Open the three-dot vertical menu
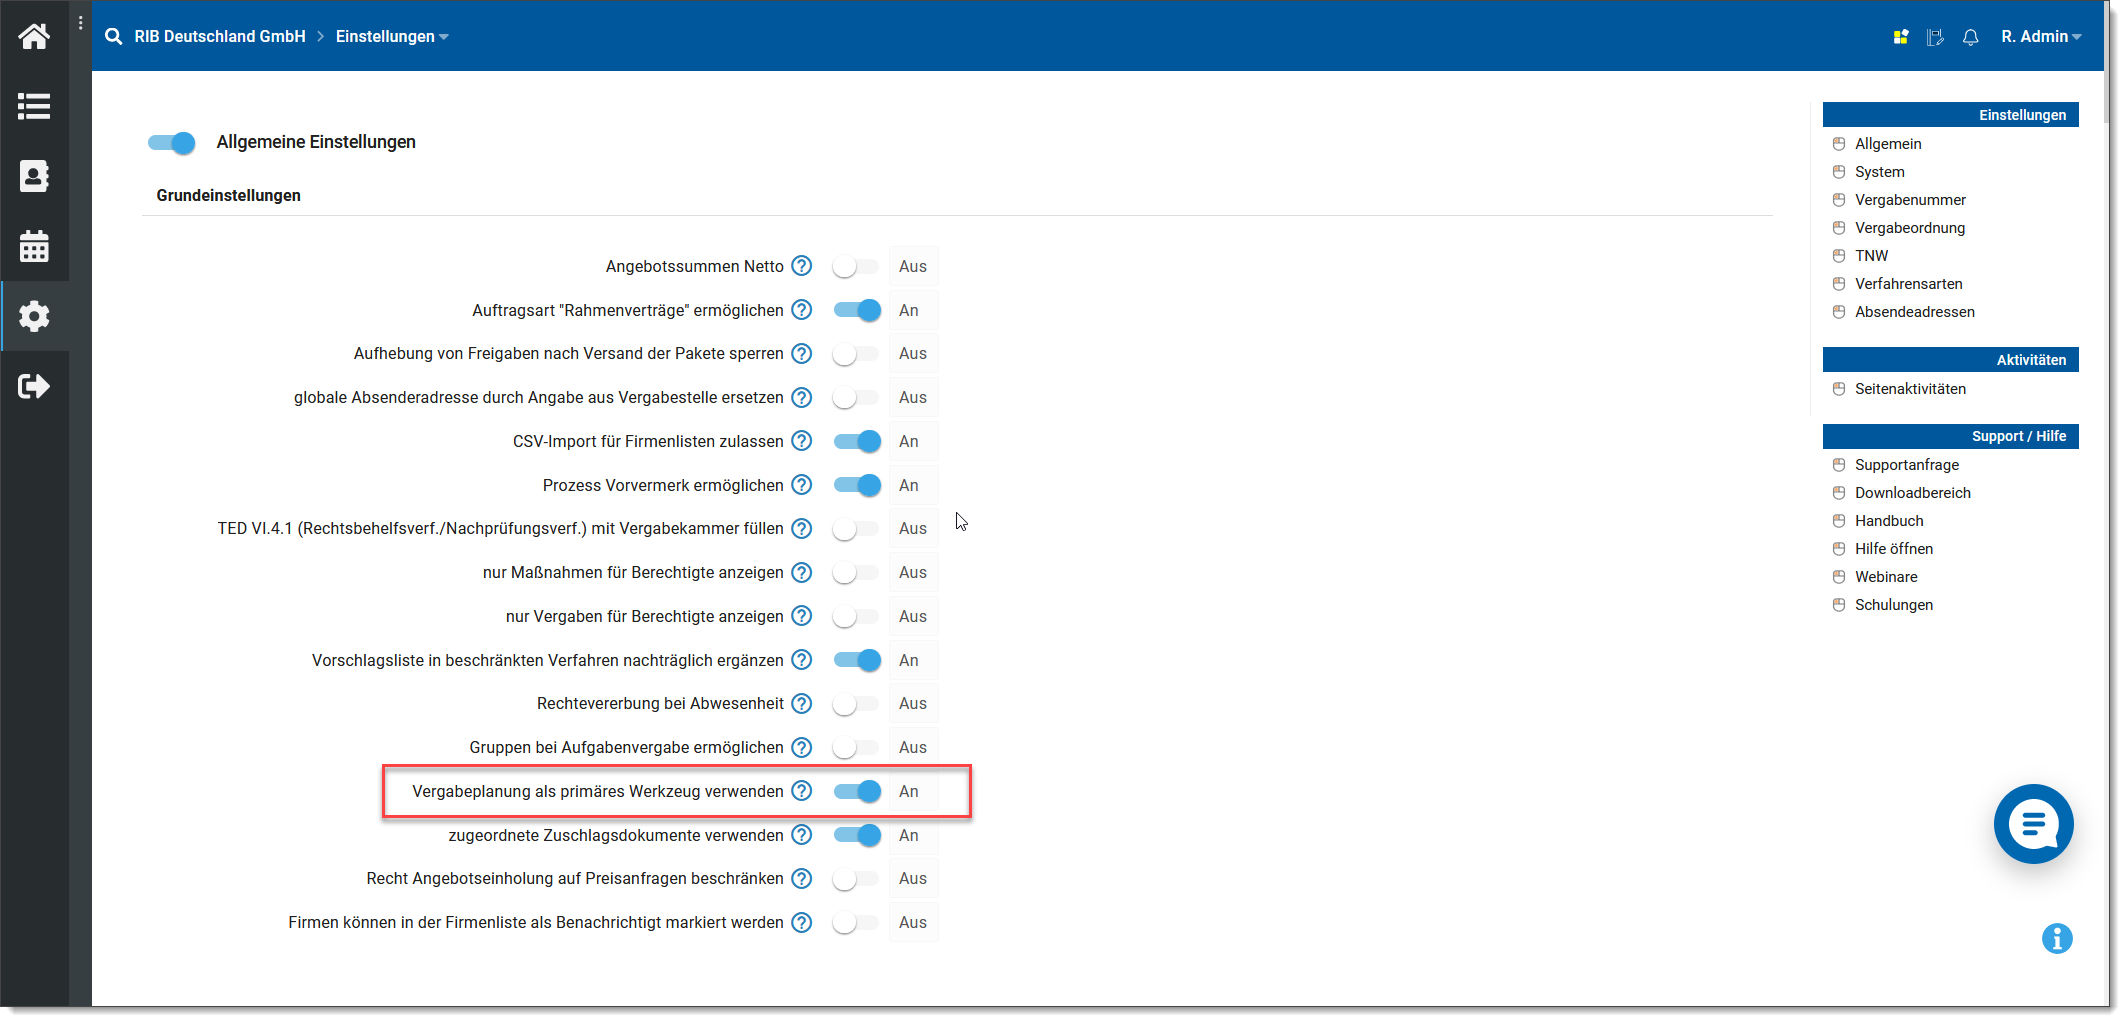Viewport: 2125px width, 1022px height. point(80,22)
